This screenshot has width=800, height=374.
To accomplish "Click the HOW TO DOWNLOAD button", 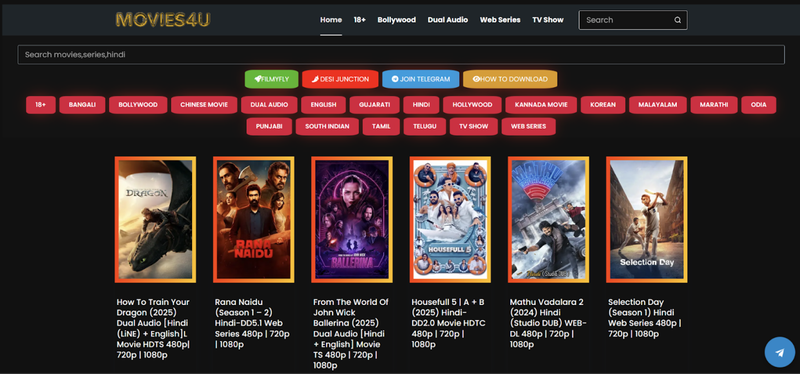I will point(510,79).
